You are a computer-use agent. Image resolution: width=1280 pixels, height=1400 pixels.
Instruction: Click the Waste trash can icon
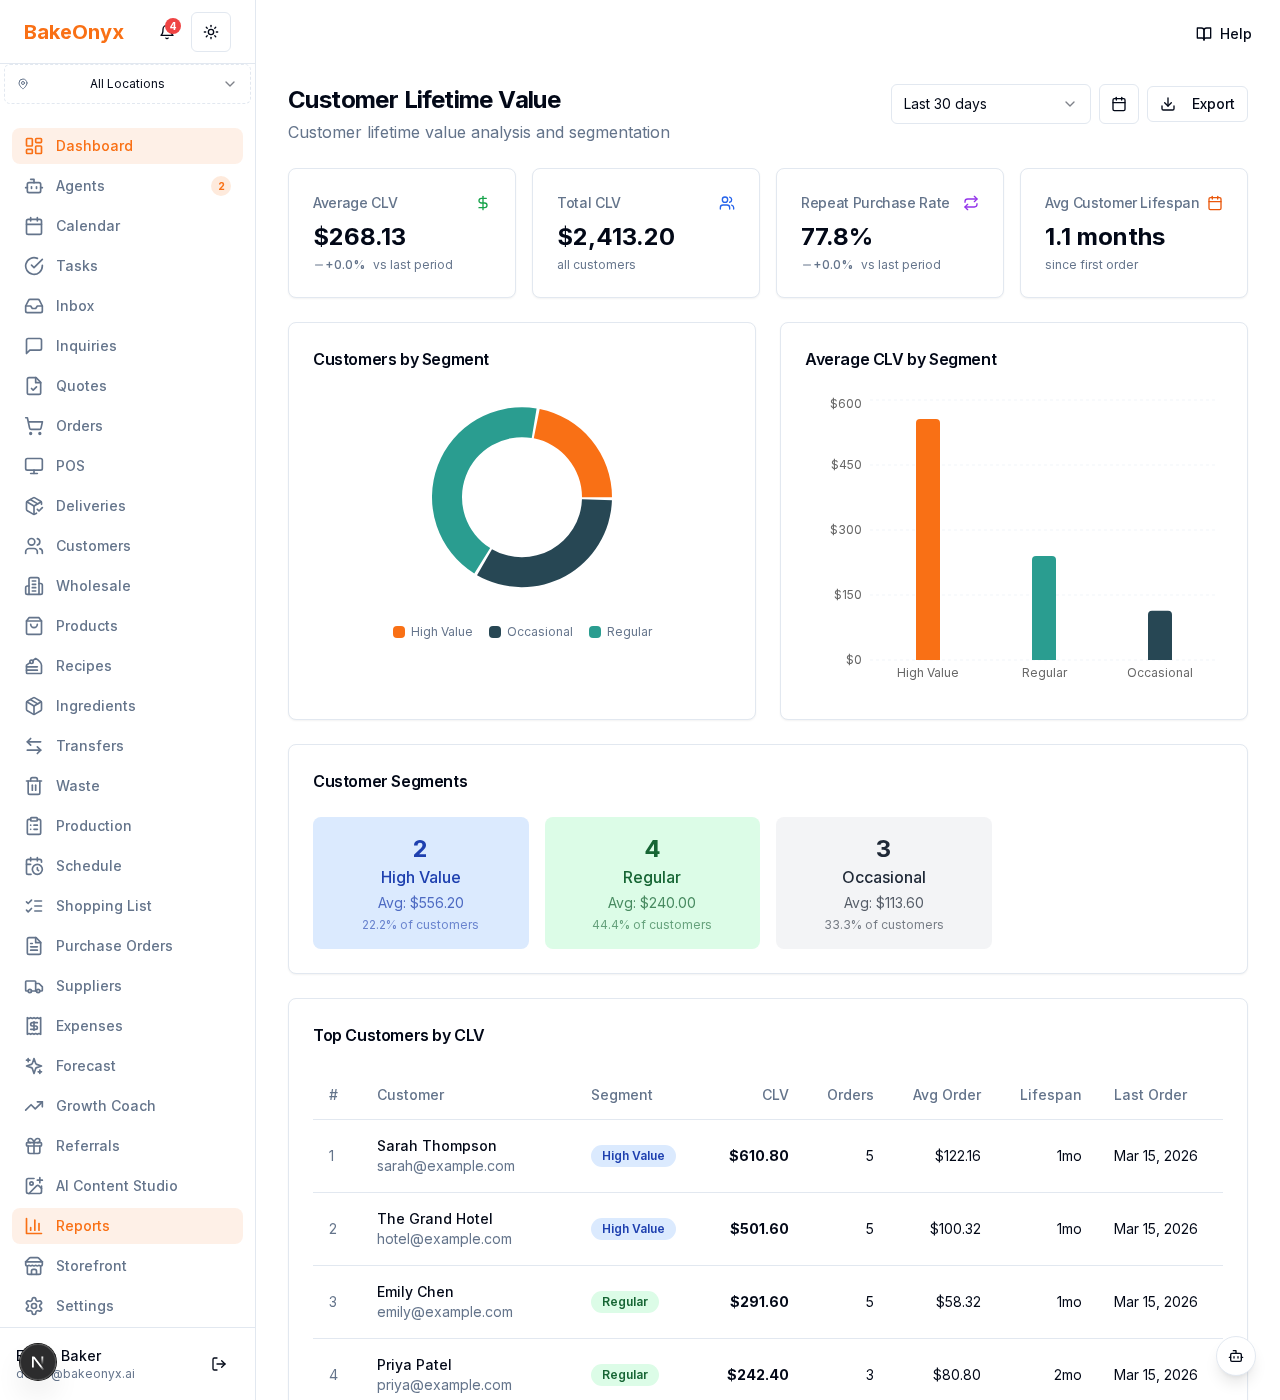(34, 786)
